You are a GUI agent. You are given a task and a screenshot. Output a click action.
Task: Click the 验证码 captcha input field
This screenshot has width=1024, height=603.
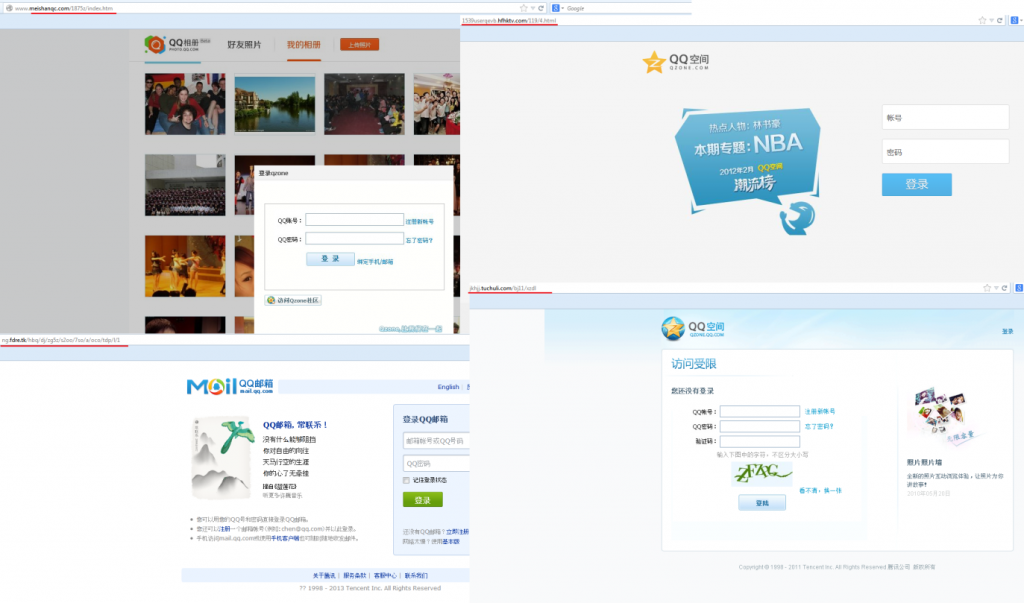[760, 442]
